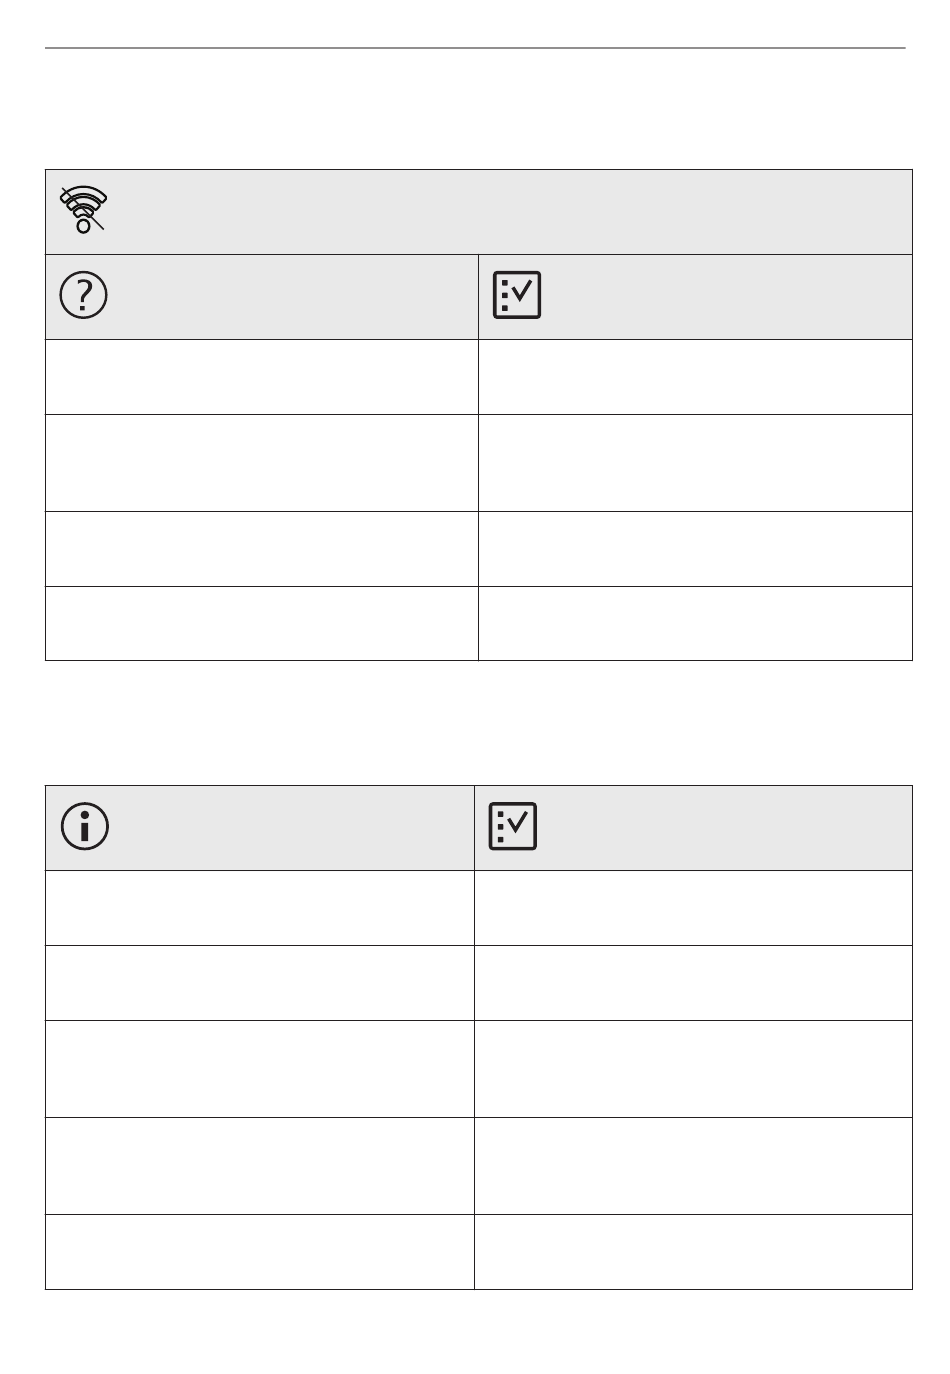Image resolution: width=950 pixels, height=1374 pixels.
Task: Click the checklist icon beside the info icon
Action: (513, 827)
